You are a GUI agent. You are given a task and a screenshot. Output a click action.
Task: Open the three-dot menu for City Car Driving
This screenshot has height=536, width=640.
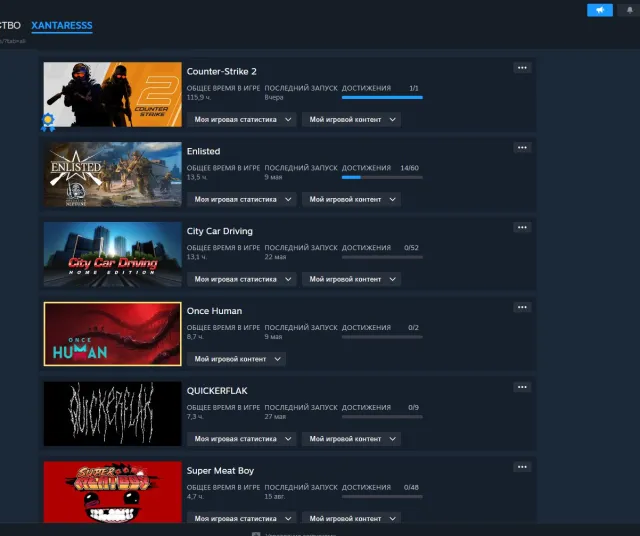point(522,227)
